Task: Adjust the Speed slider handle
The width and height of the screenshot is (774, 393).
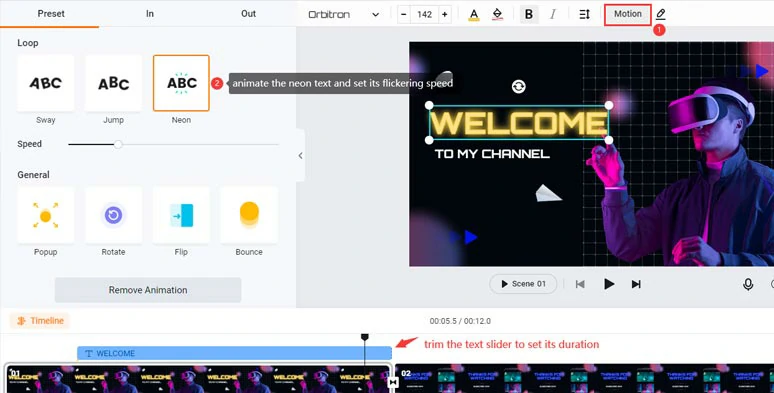Action: [118, 144]
